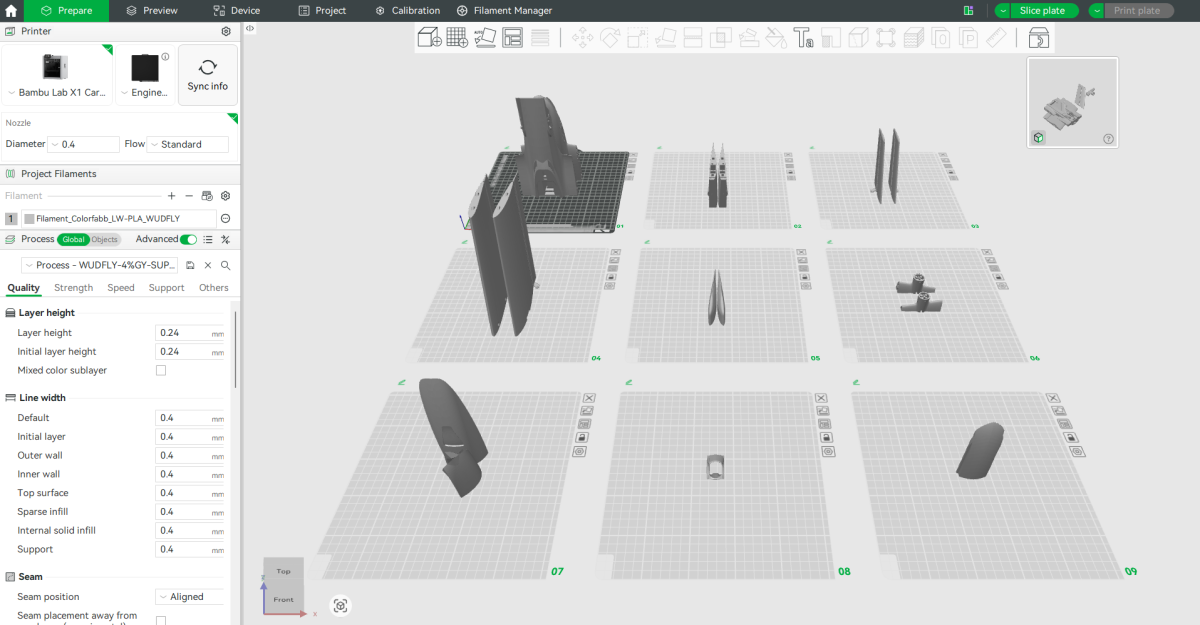This screenshot has height=625, width=1200.
Task: Select the Move gizmo tool
Action: [582, 38]
